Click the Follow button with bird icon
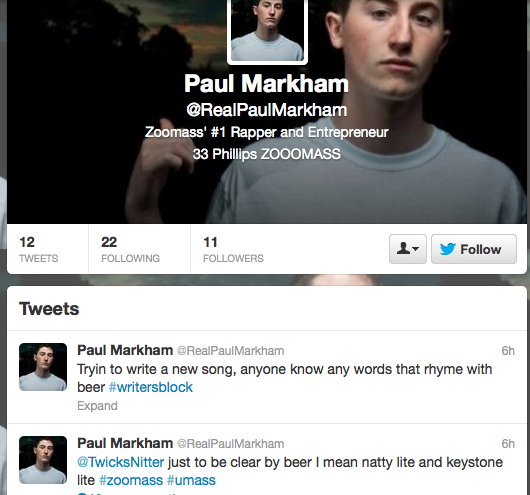Viewport: 530px width, 495px height. [x=474, y=249]
